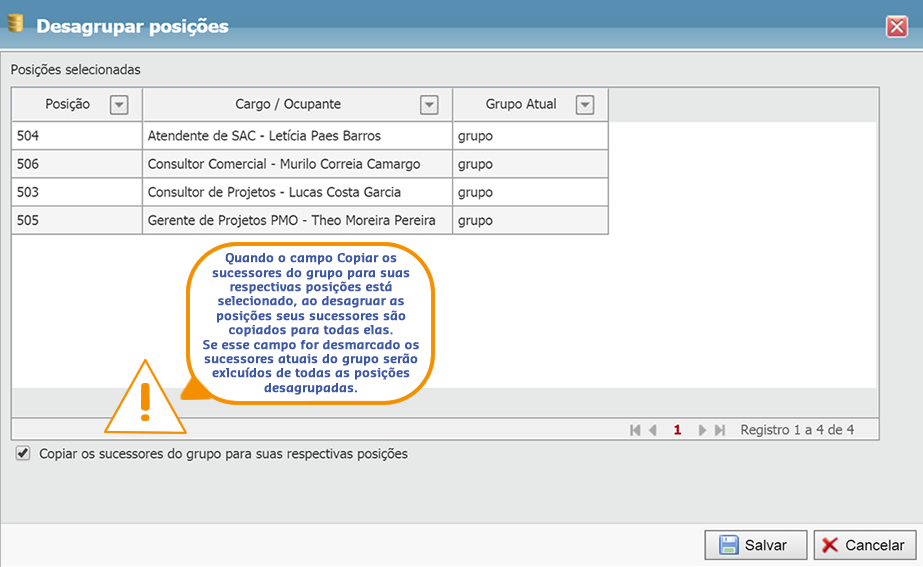923x567 pixels.
Task: Click the last page pagination icon
Action: [x=720, y=430]
